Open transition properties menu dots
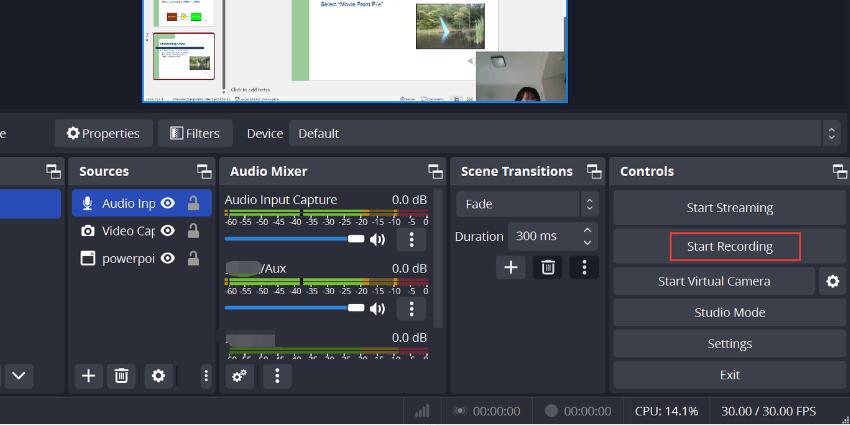Viewport: 850px width, 425px height. click(x=584, y=267)
